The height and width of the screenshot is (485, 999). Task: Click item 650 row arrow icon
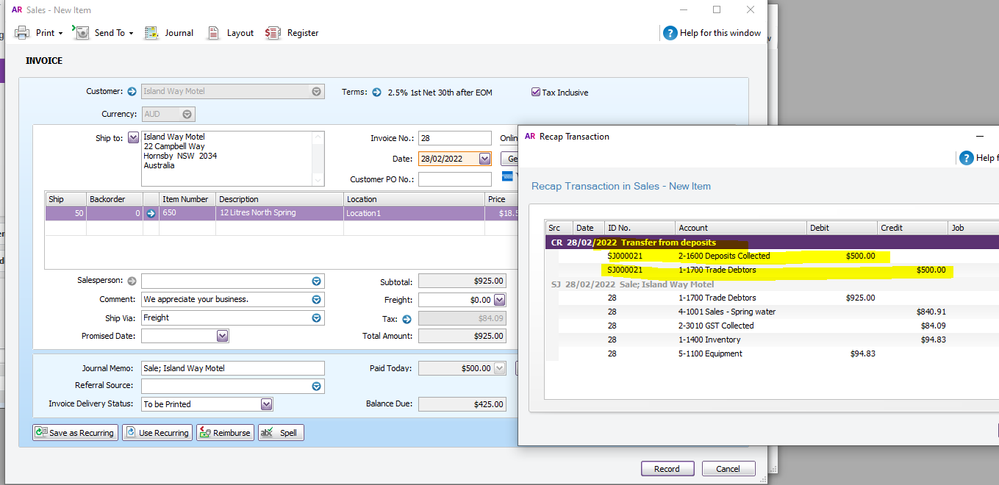[152, 213]
